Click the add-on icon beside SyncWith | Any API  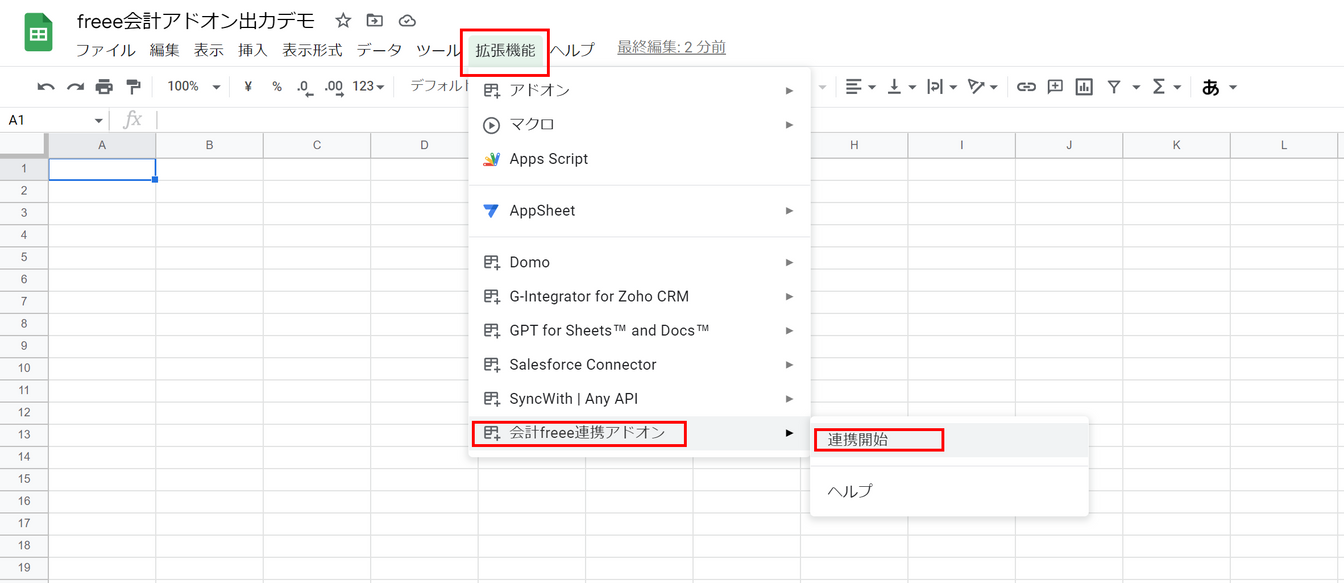click(x=491, y=399)
